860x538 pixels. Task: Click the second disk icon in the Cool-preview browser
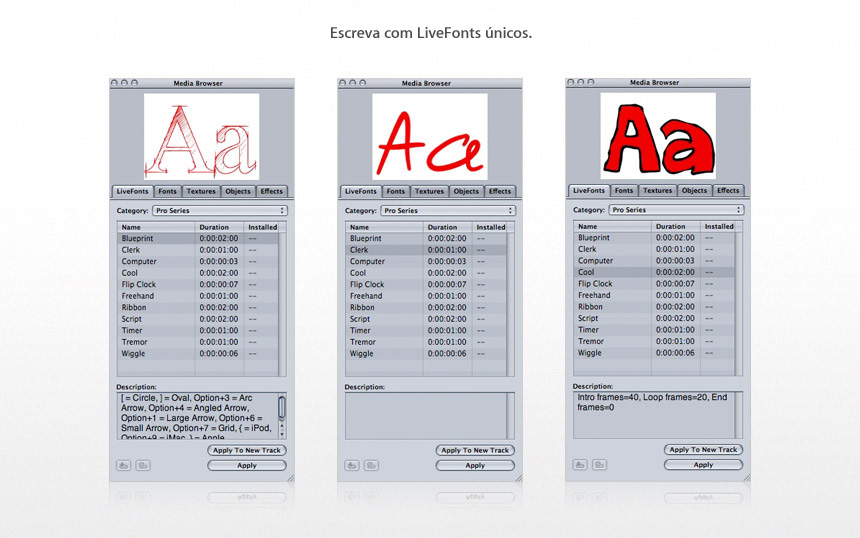(599, 464)
